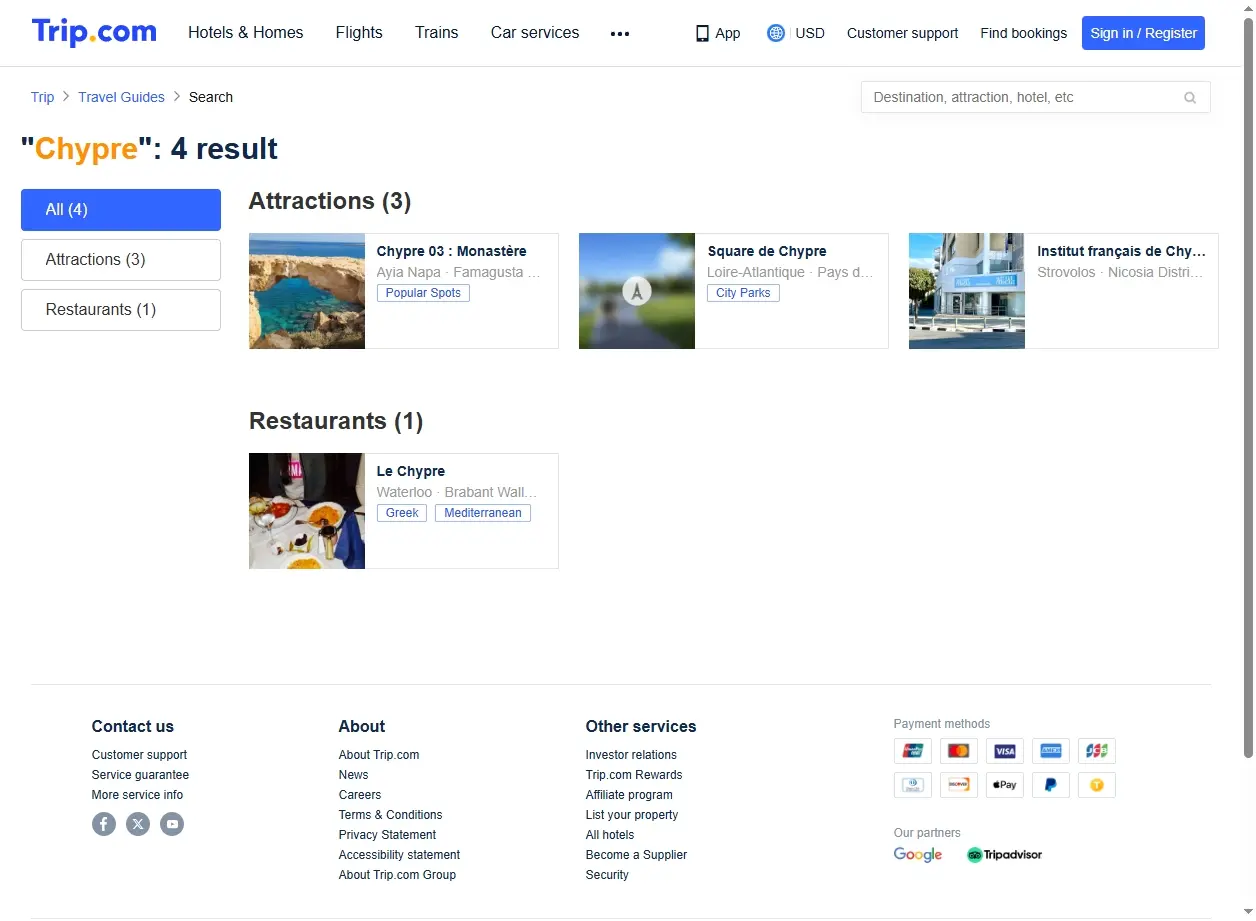Screen dimensions: 1256x921
Task: Open Hotels & Homes menu
Action: pos(246,32)
